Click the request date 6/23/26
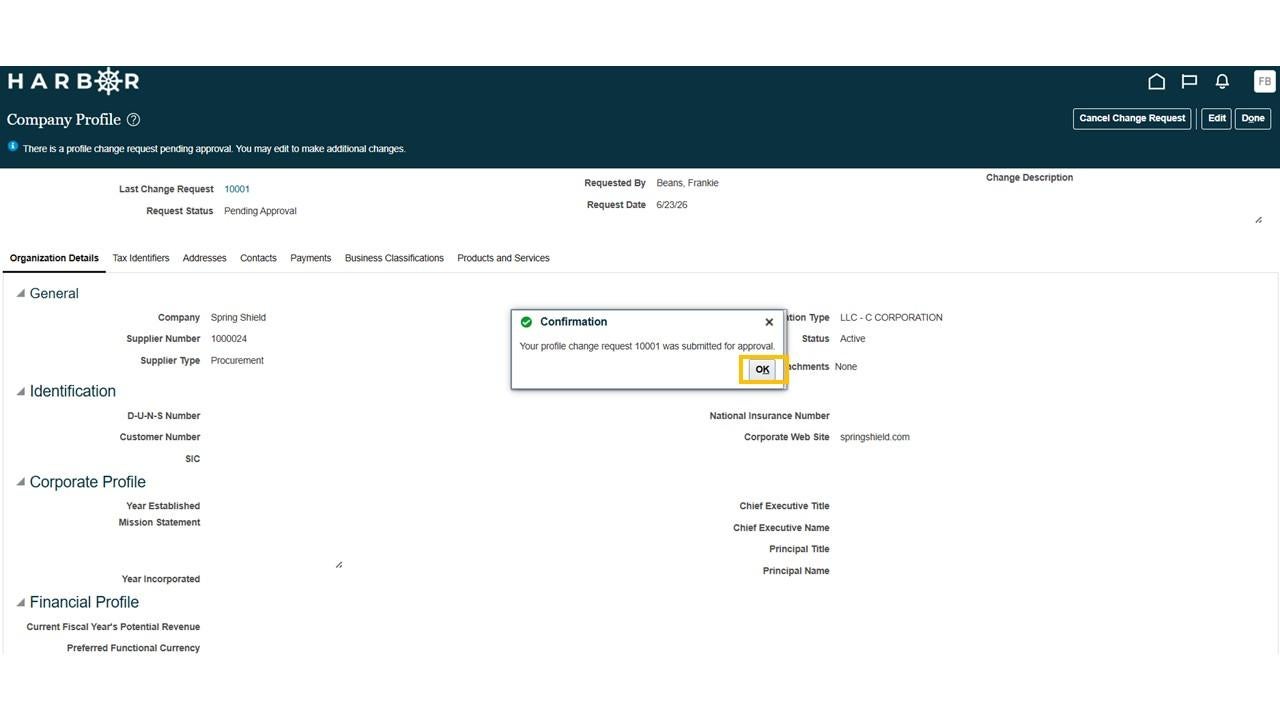The width and height of the screenshot is (1280, 720). tap(672, 205)
